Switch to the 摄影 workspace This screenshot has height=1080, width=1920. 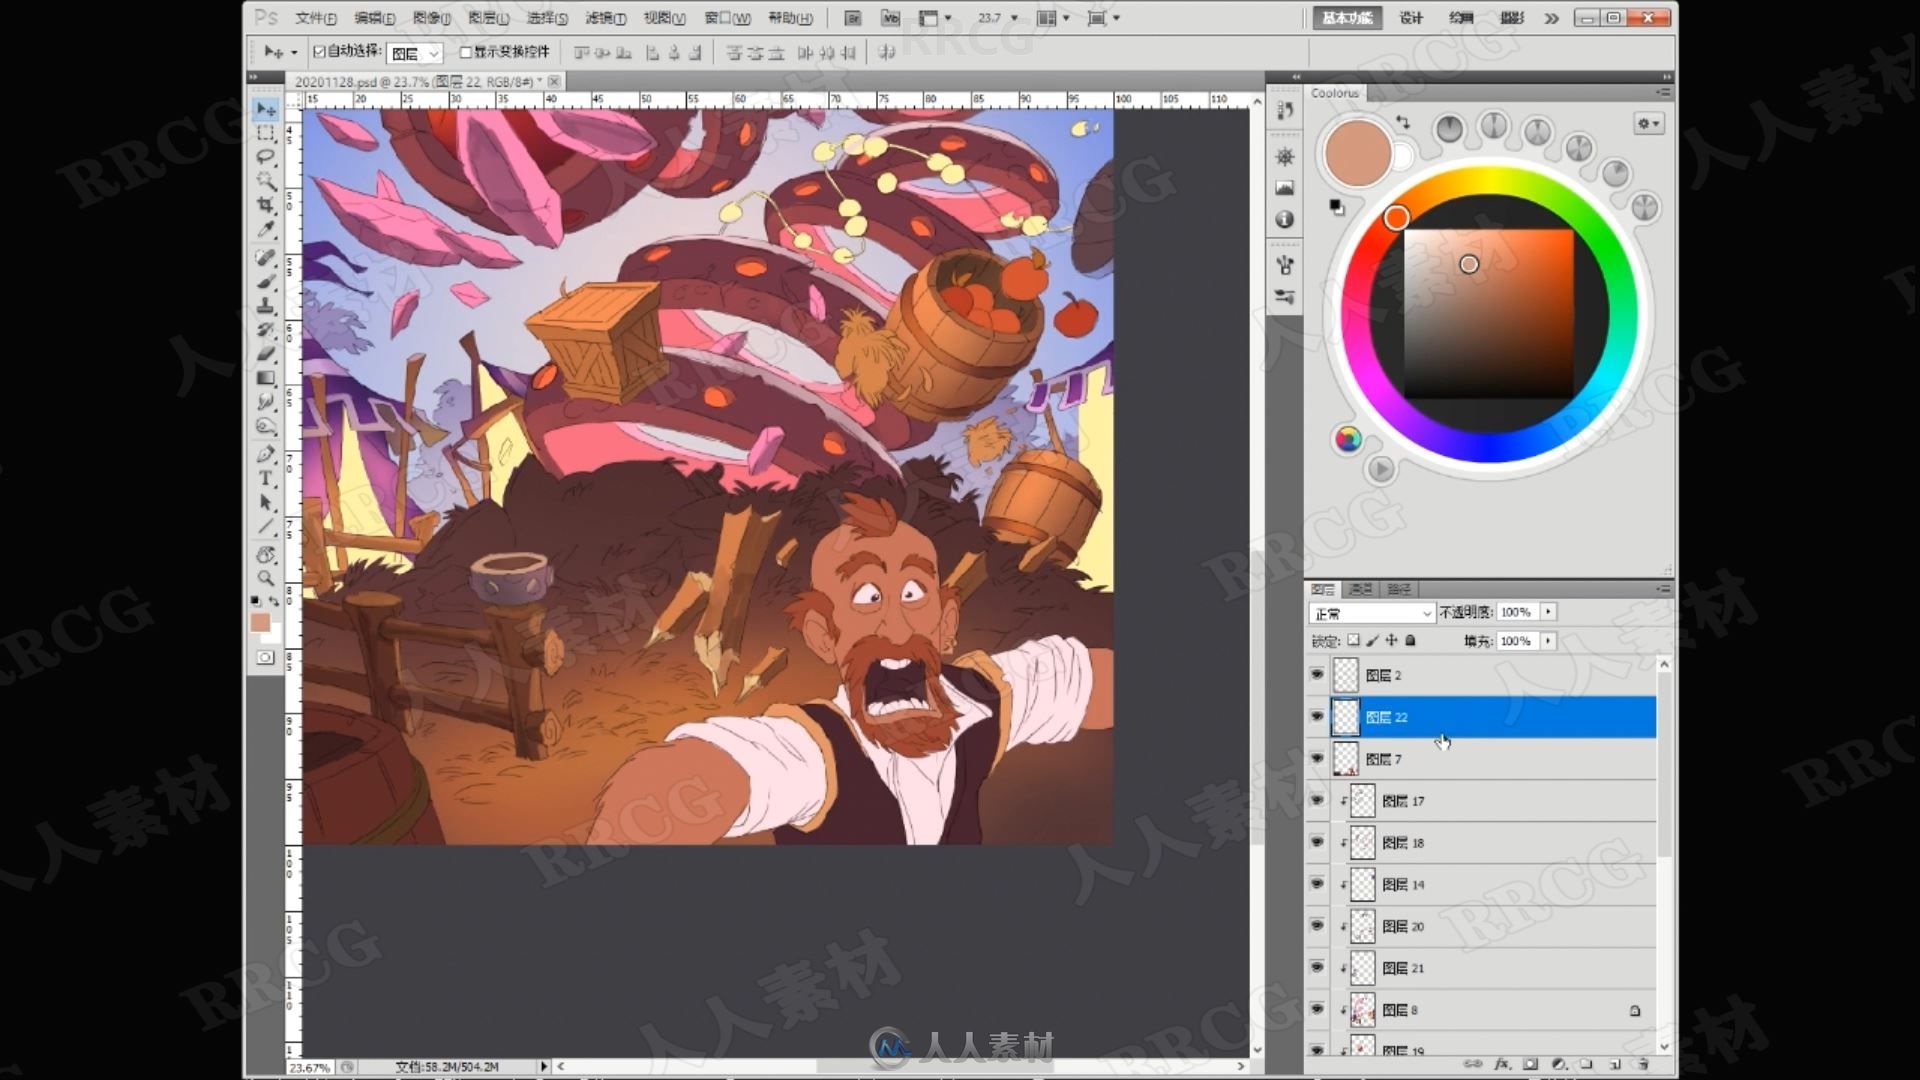pyautogui.click(x=1512, y=18)
